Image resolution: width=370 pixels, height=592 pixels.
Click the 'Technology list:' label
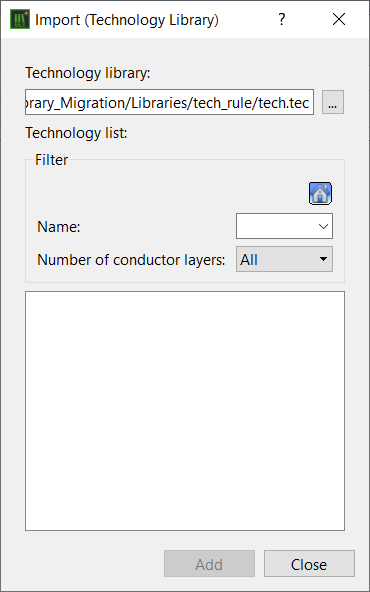(x=76, y=133)
